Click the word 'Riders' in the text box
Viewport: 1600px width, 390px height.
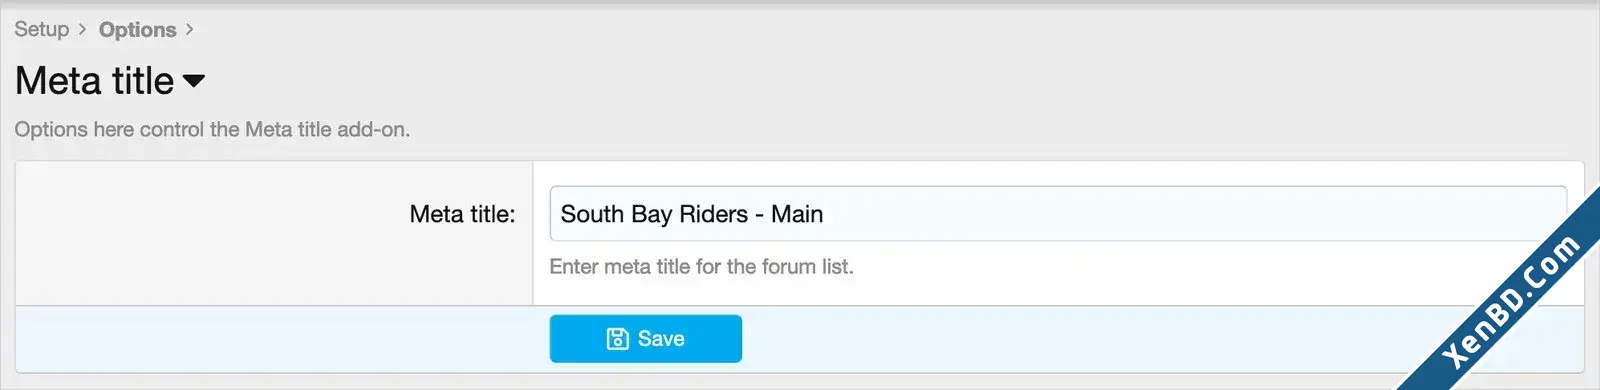coord(714,214)
